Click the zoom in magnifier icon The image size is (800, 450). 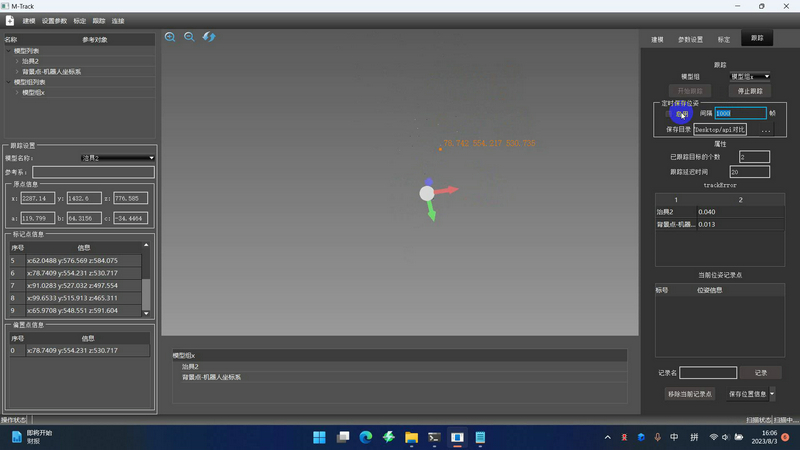pos(170,37)
